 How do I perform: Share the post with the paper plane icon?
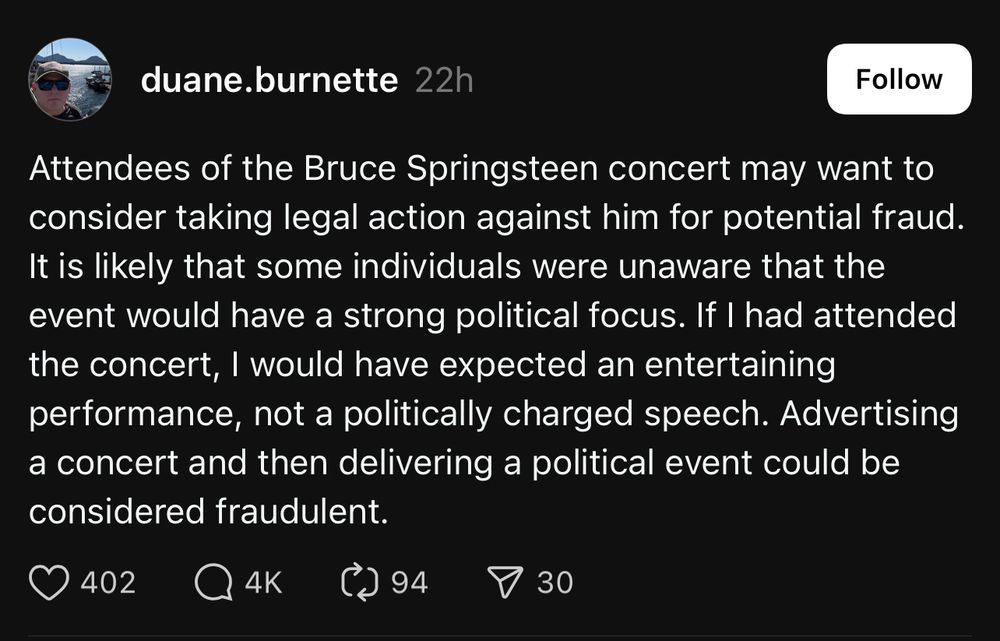tap(505, 582)
